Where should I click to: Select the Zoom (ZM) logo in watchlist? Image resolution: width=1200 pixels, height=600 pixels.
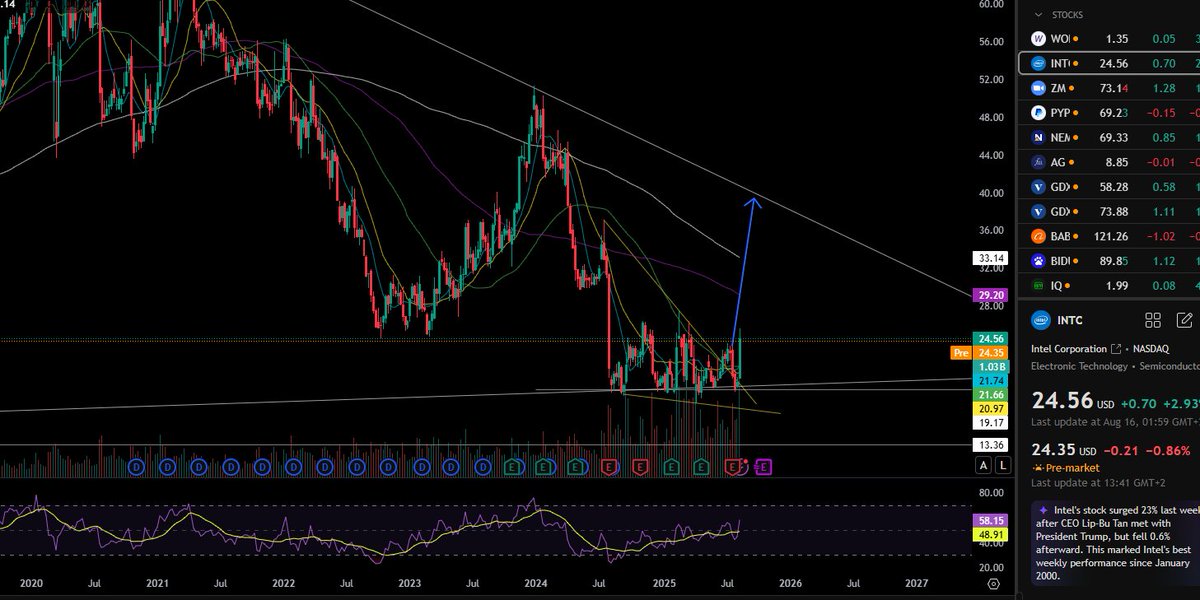[x=1038, y=88]
